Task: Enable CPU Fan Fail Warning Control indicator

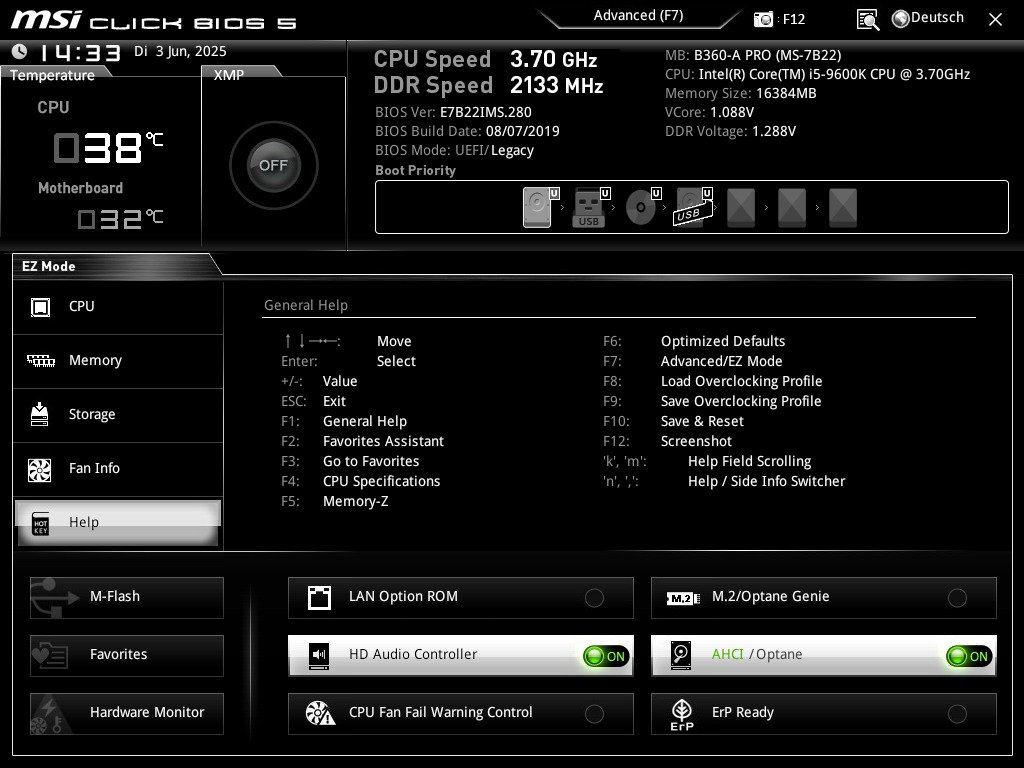Action: click(x=594, y=714)
